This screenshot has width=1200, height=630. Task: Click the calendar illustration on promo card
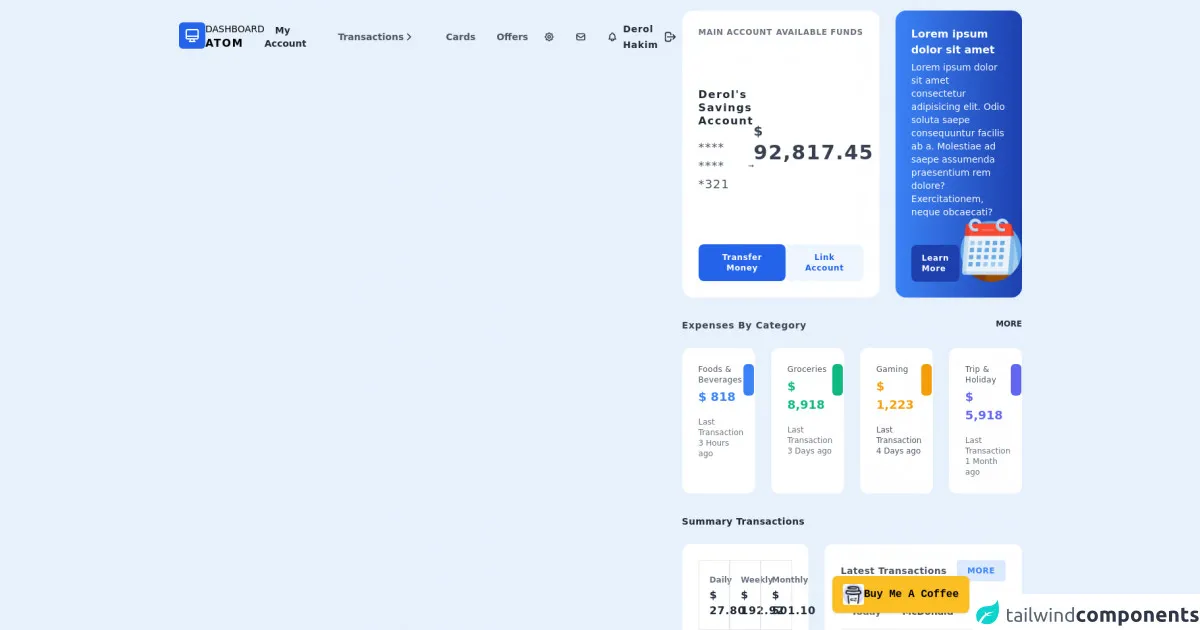coord(989,249)
